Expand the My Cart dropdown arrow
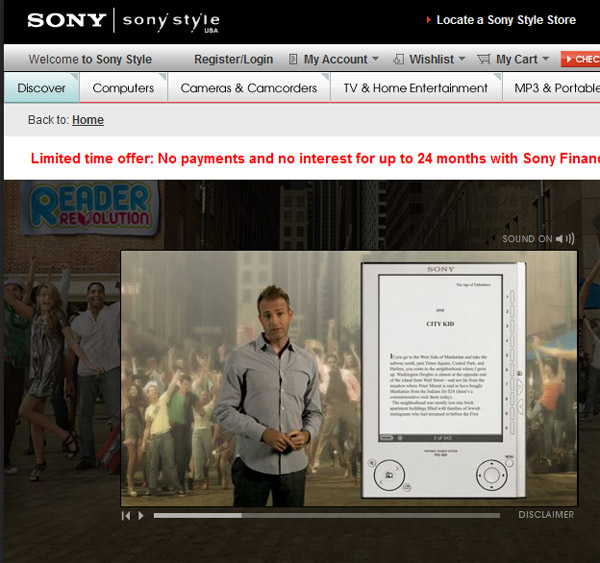Screen dimensions: 600x563 click(546, 59)
